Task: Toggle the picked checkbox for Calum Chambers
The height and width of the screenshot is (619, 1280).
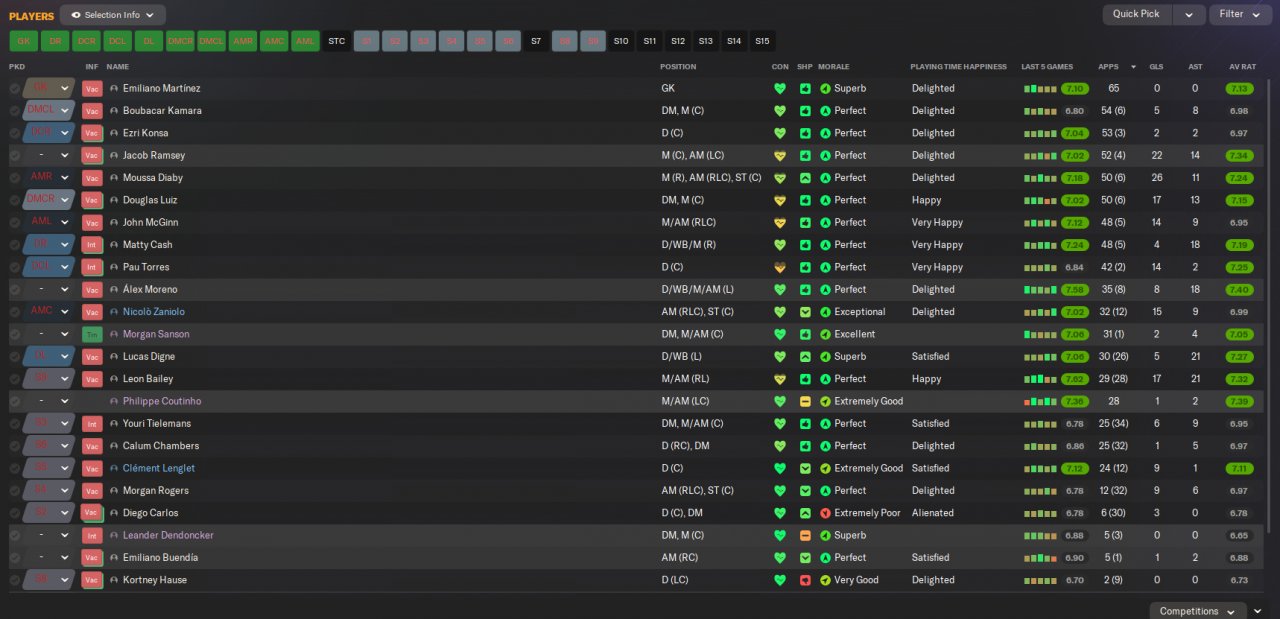Action: tap(15, 446)
